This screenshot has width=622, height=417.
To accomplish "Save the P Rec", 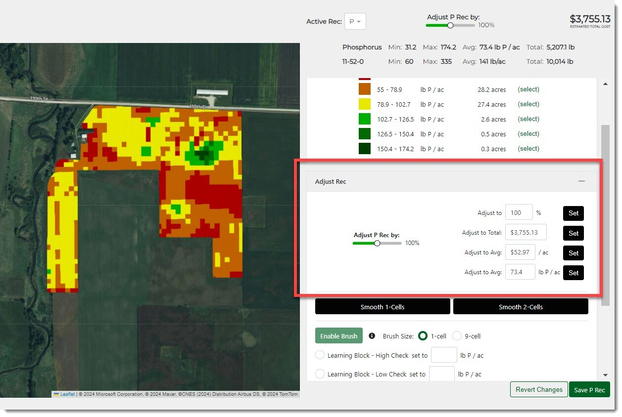I will (589, 389).
